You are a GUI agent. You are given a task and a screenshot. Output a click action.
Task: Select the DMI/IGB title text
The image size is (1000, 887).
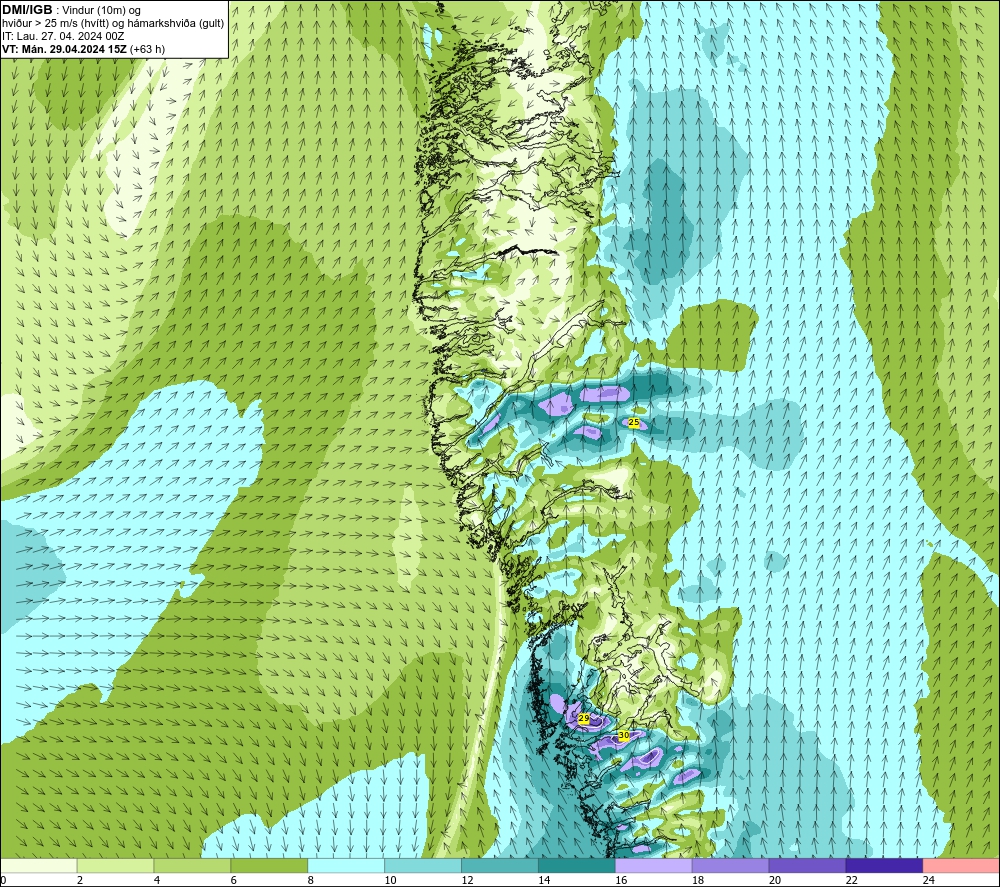[x=27, y=10]
